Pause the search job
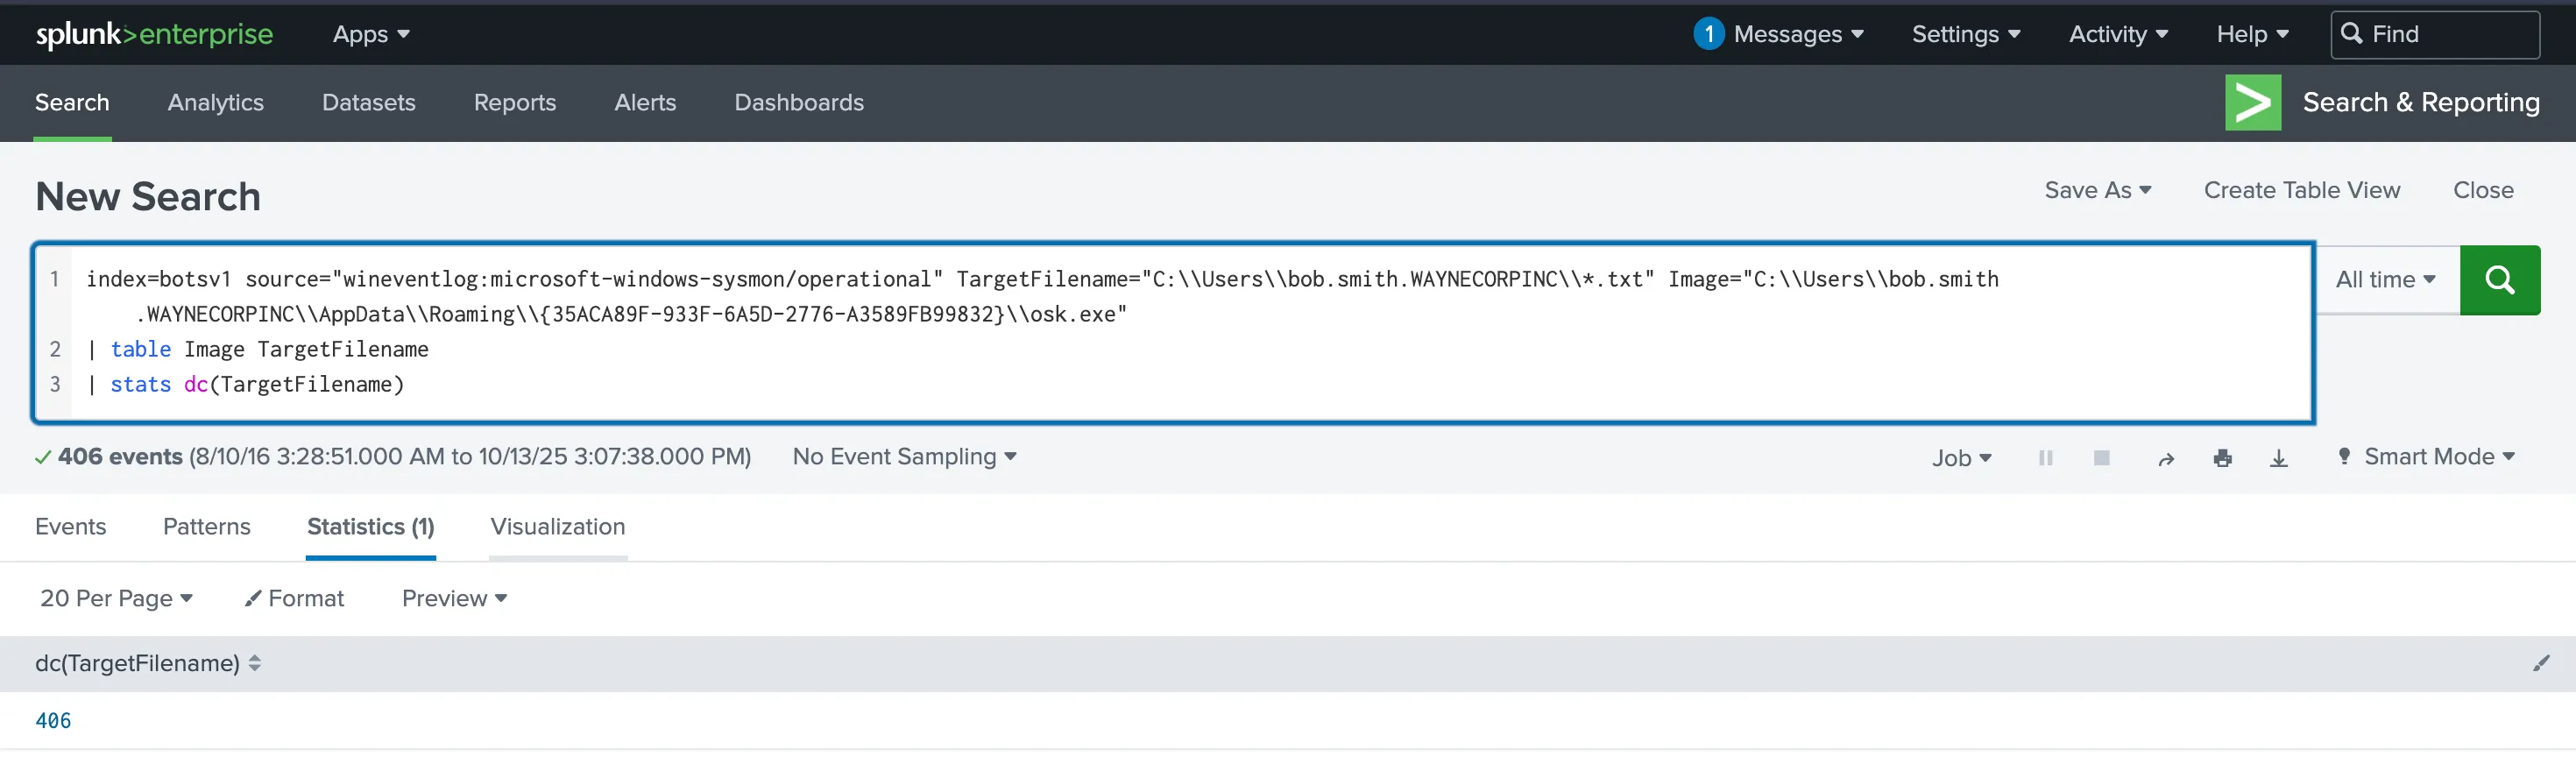This screenshot has height=757, width=2576. [x=2045, y=458]
